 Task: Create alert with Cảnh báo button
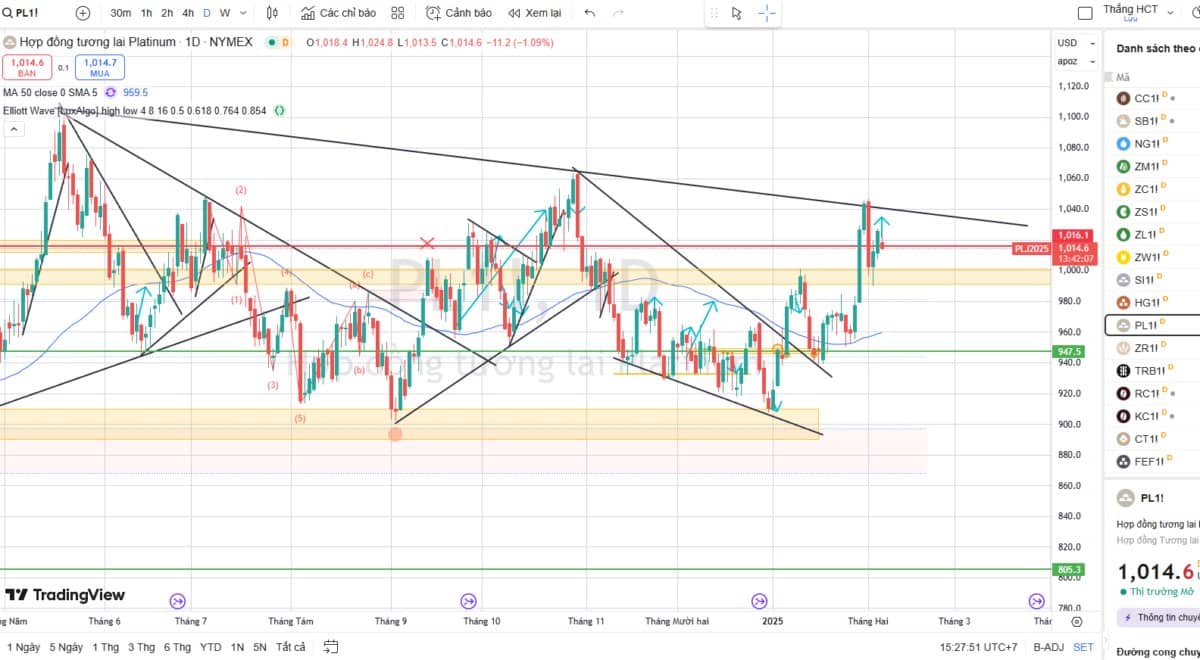459,13
